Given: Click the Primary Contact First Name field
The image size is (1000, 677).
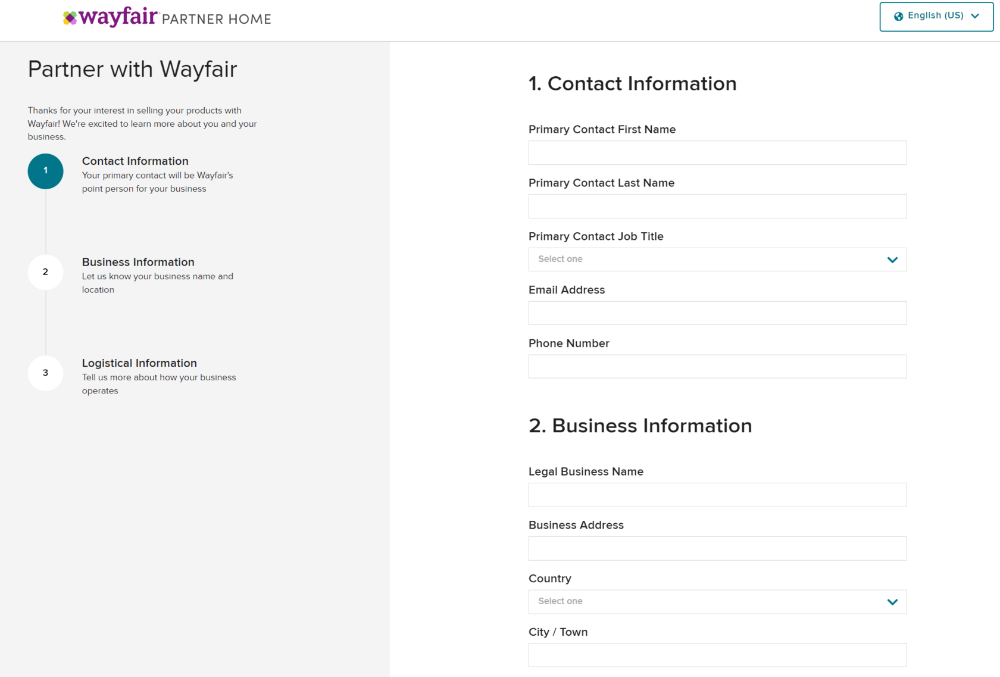Looking at the screenshot, I should 717,152.
